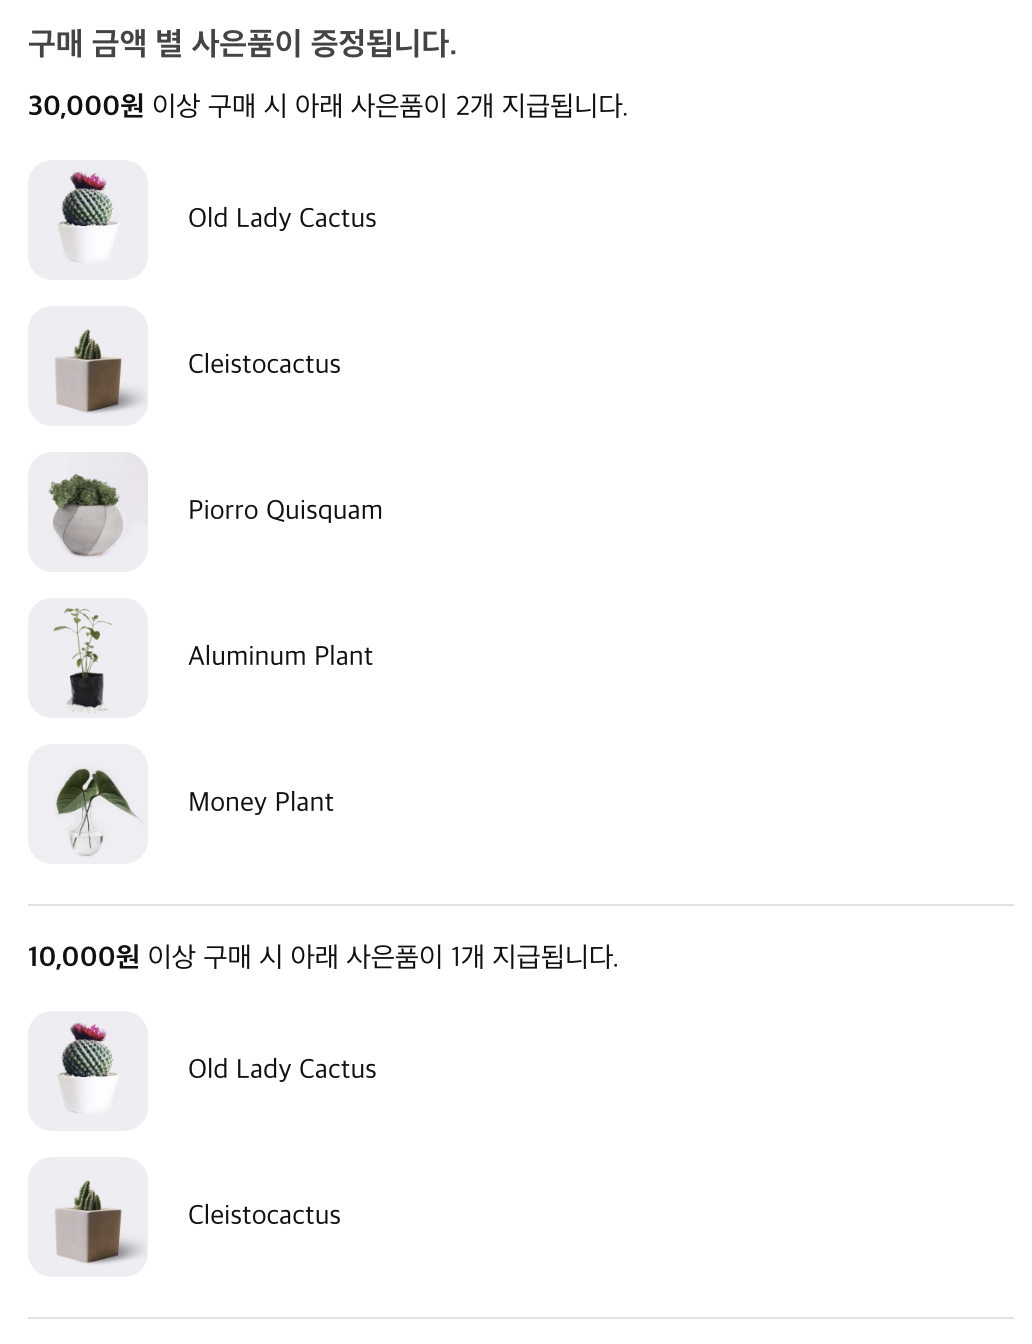Click the 구매 금액 별 사은품이 증정됩니다 heading
Screen dimensions: 1032x1344
(242, 44)
